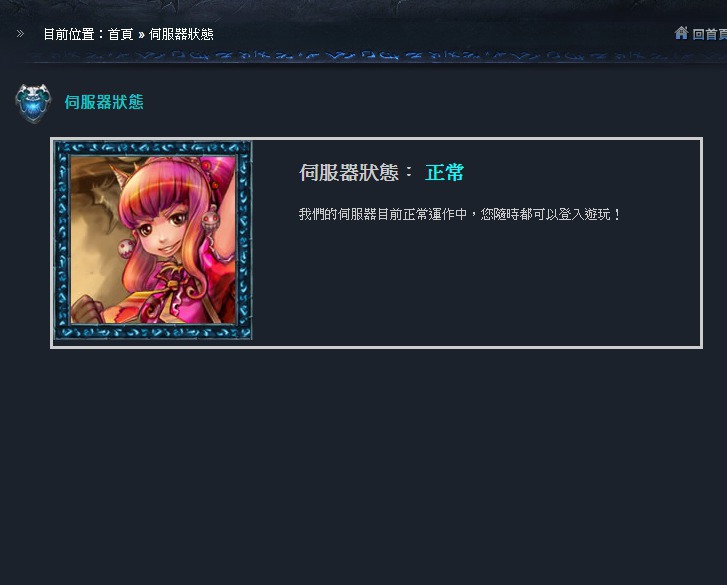Click the double-chevron icon before 目前位置
The width and height of the screenshot is (727, 585).
pyautogui.click(x=20, y=33)
